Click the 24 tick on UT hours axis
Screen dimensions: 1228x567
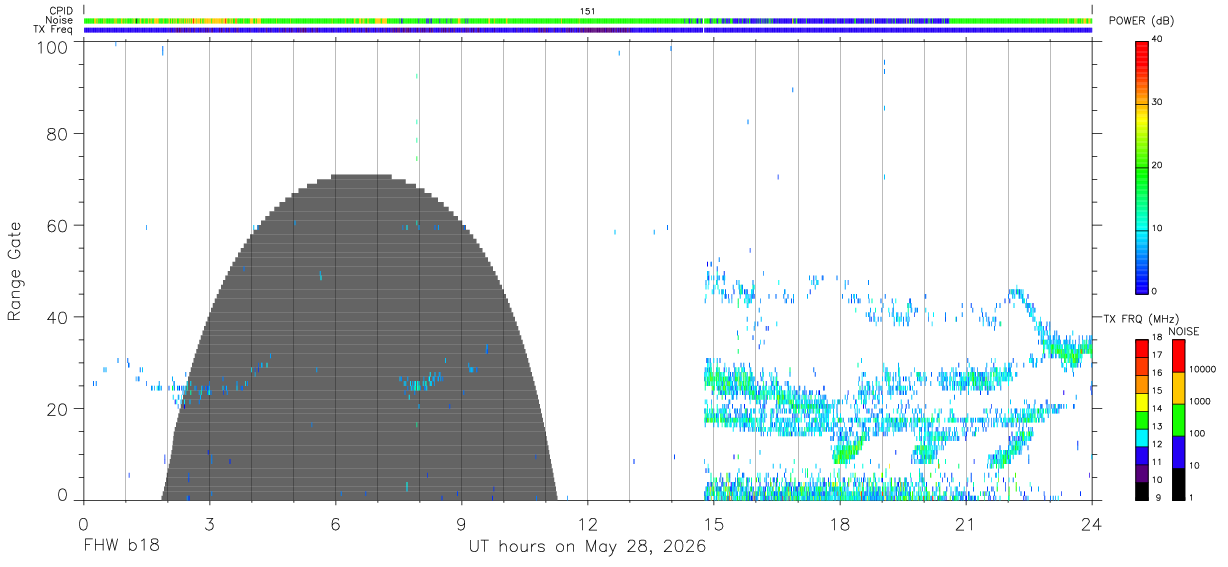pos(1091,524)
